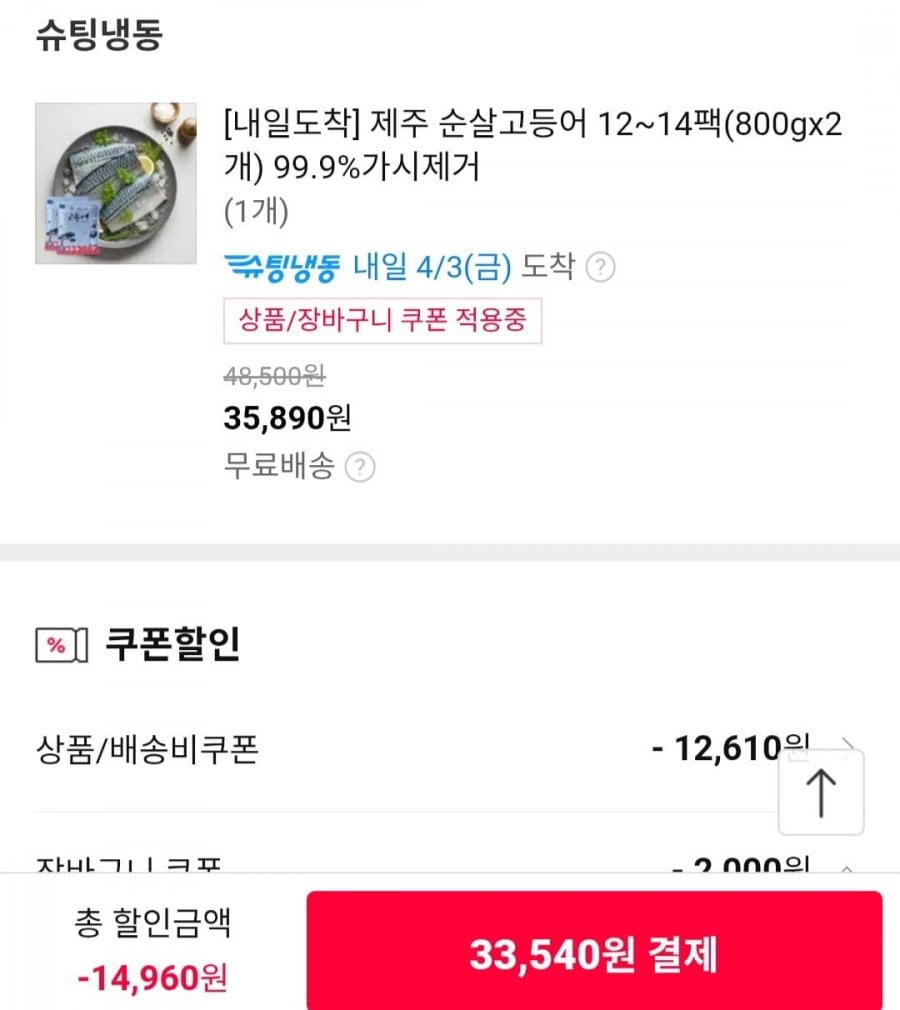Image resolution: width=900 pixels, height=1010 pixels.
Task: Tap the scroll-to-top arrow button
Action: [821, 792]
